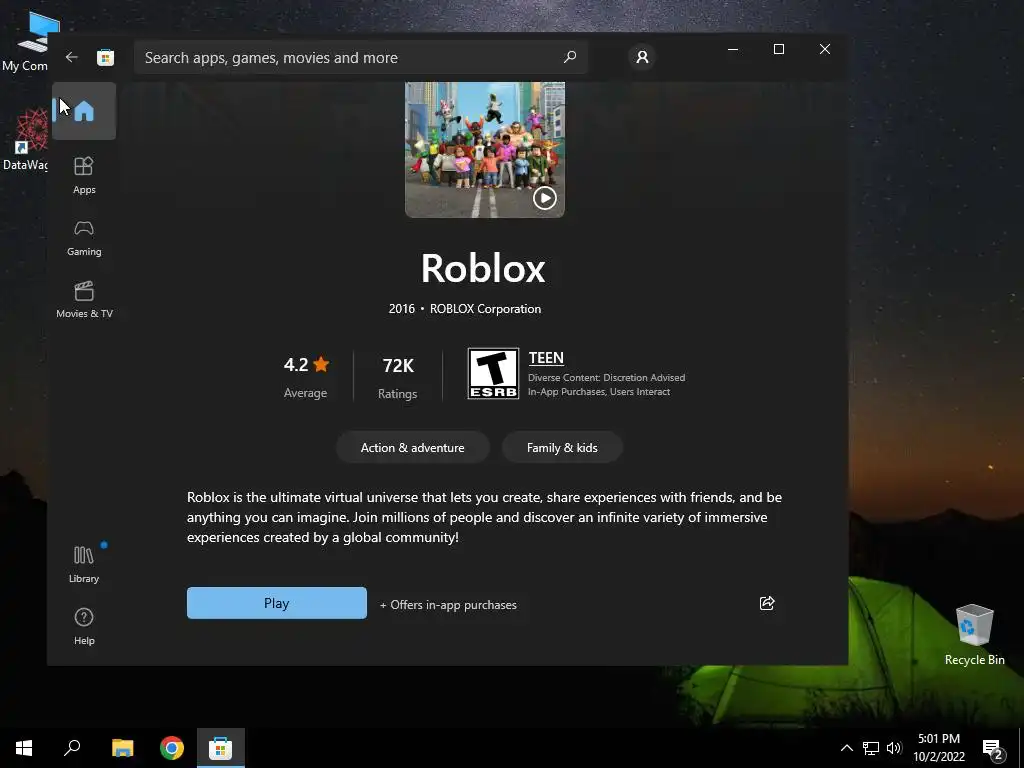Open the Home section in sidebar

pyautogui.click(x=84, y=111)
